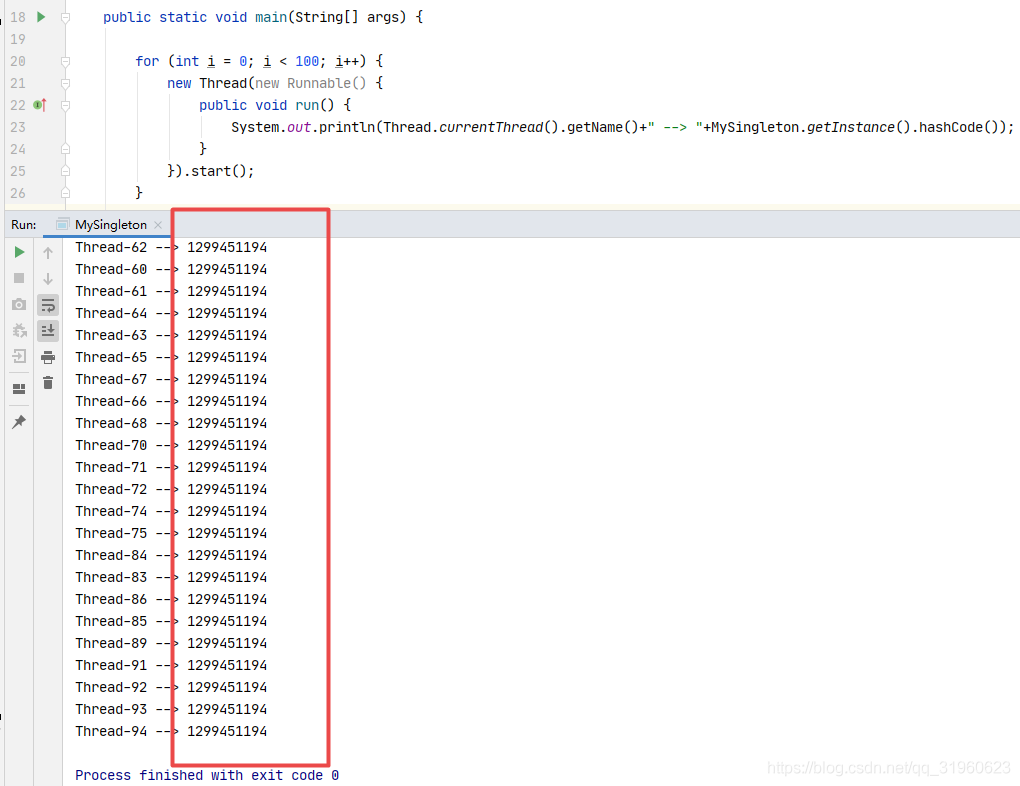Print the console output

pos(48,357)
